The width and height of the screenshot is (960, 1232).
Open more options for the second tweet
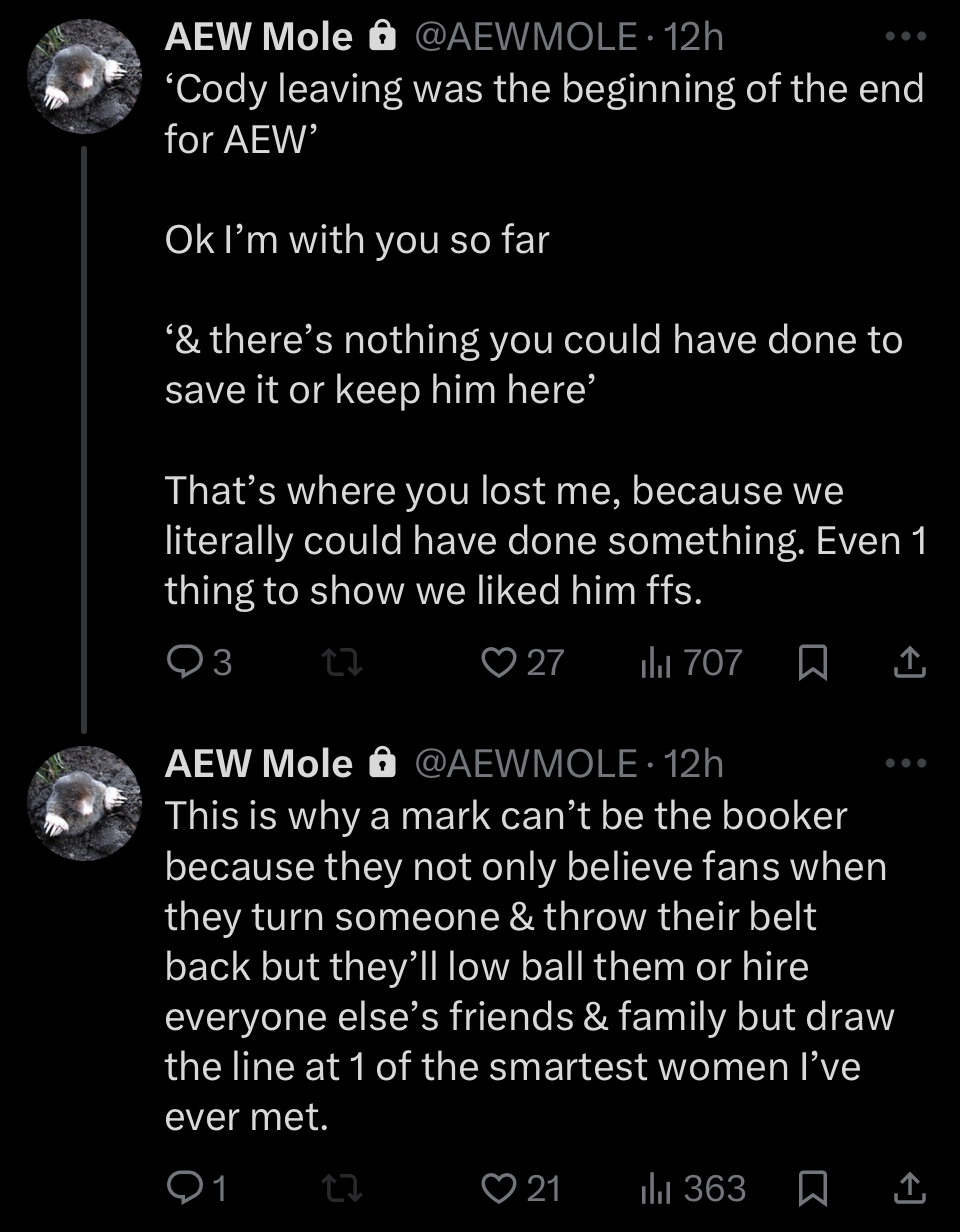pos(907,763)
